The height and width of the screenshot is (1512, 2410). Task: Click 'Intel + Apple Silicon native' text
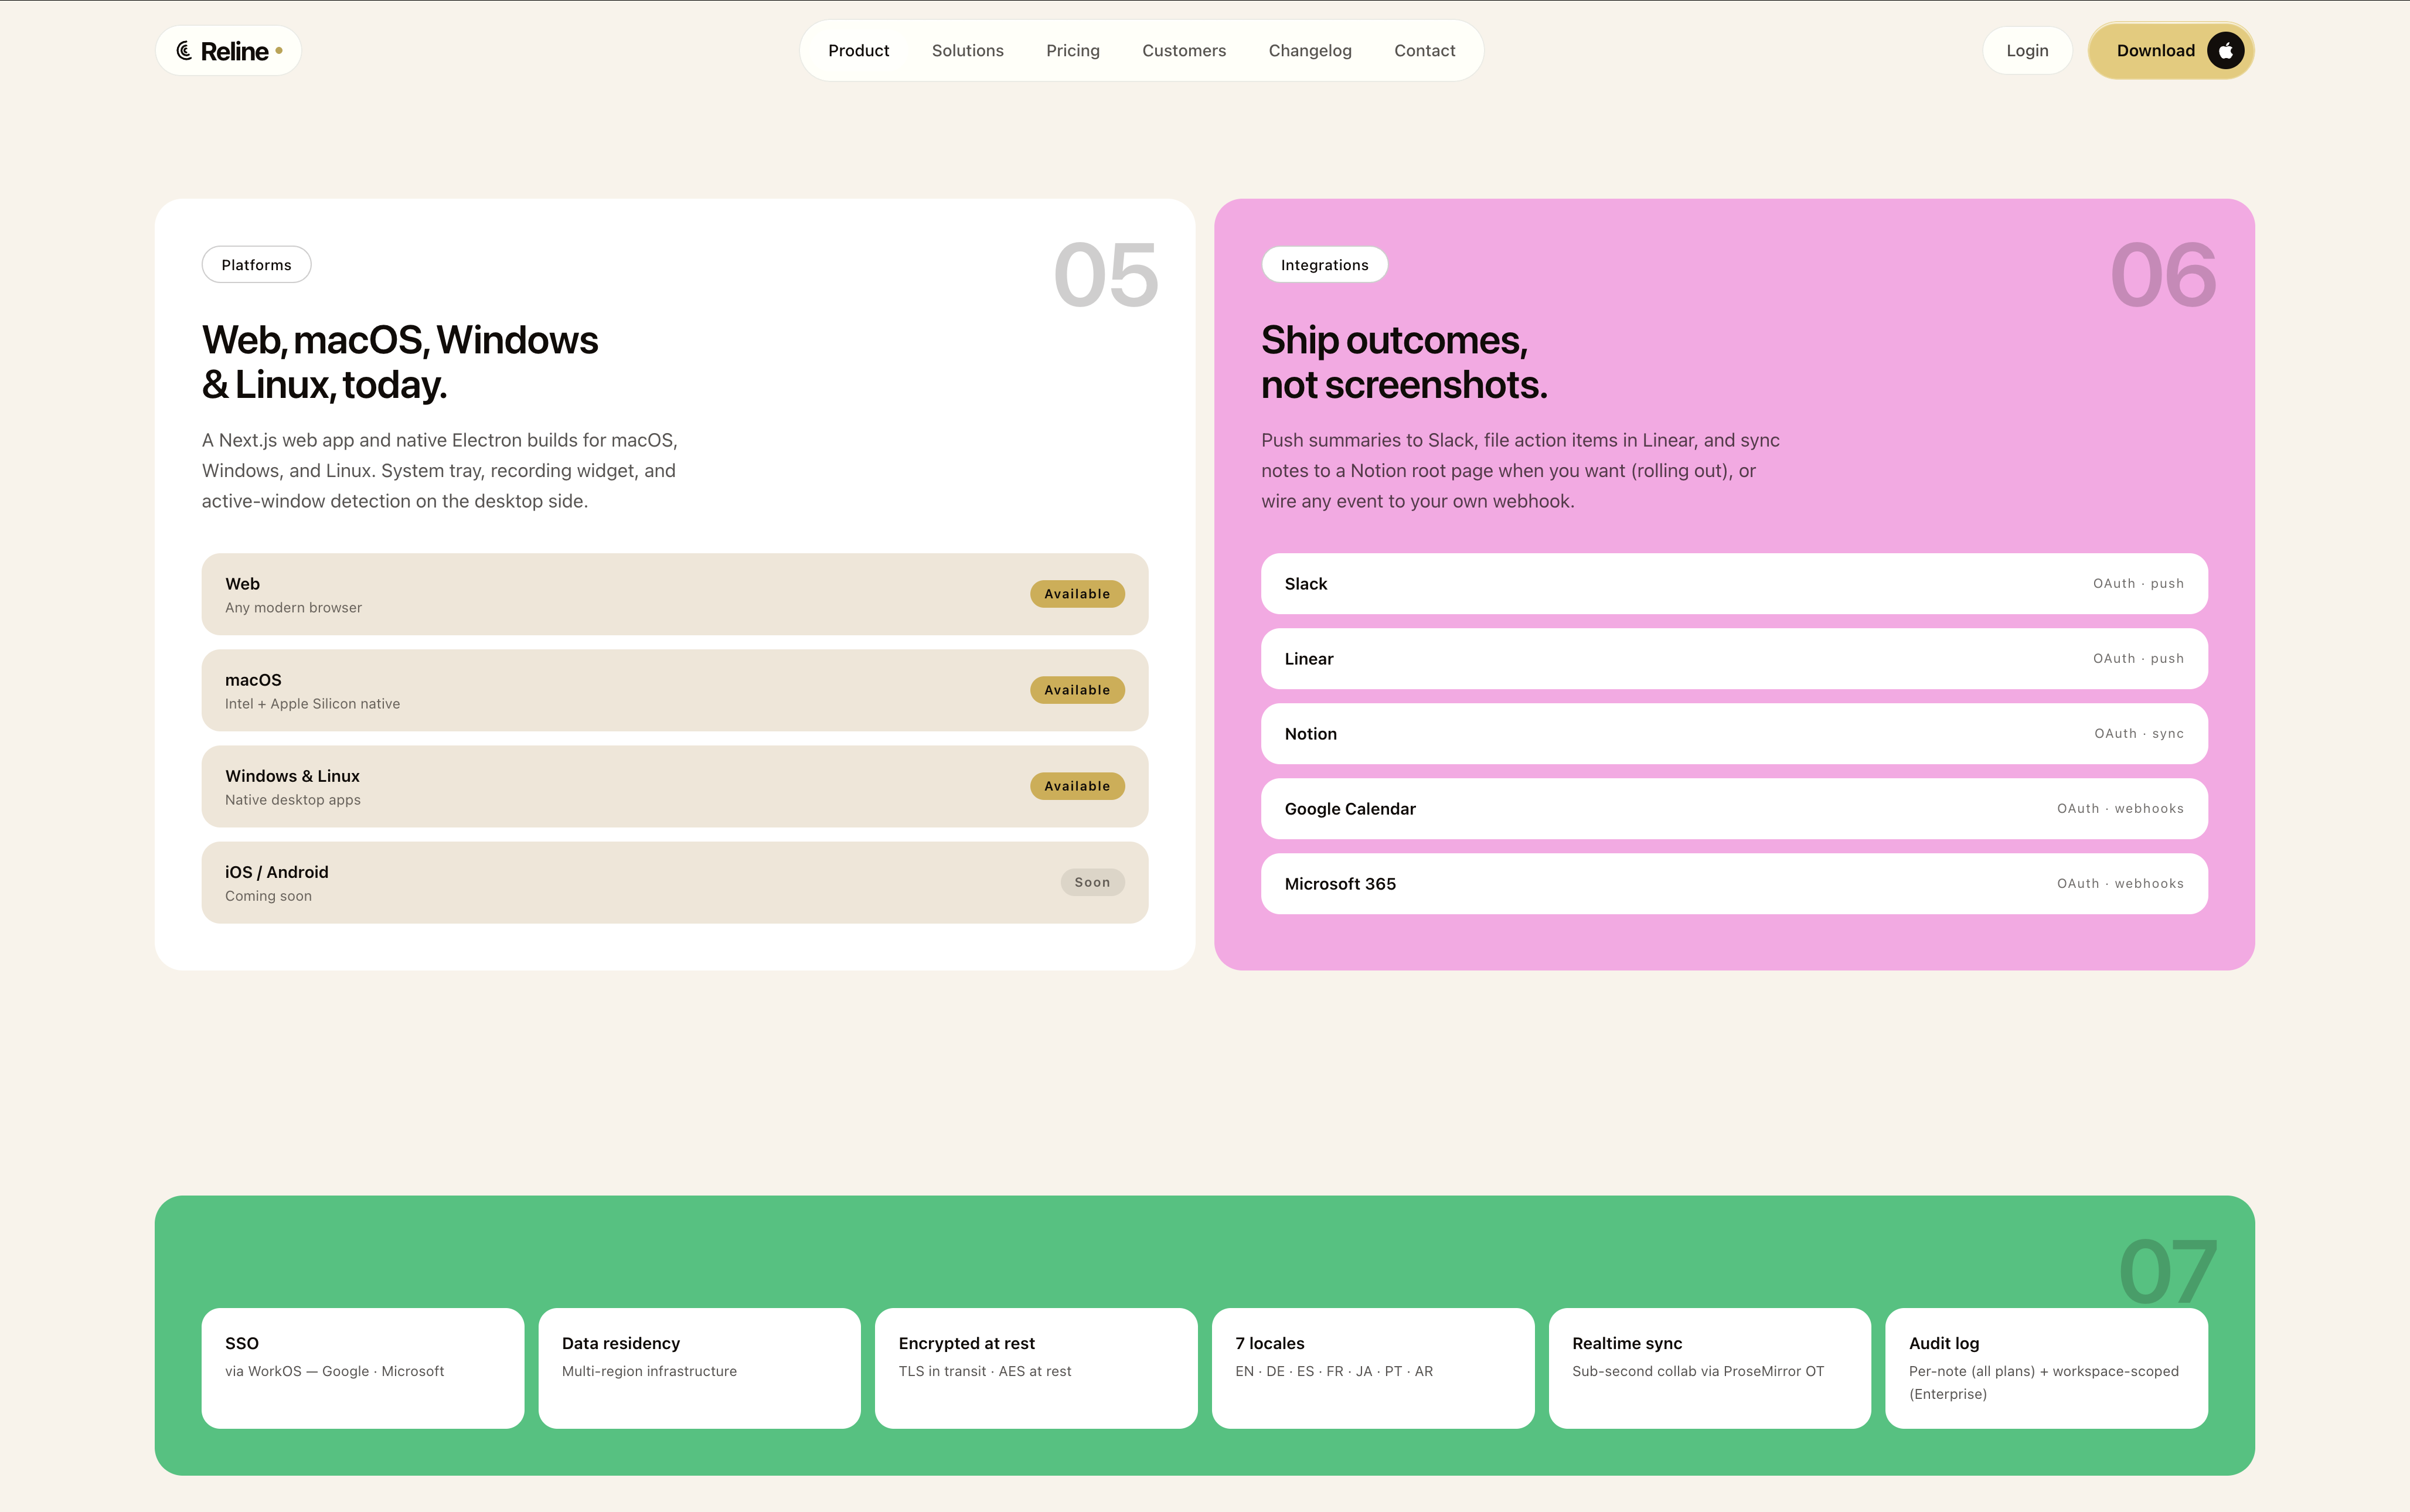coord(312,704)
